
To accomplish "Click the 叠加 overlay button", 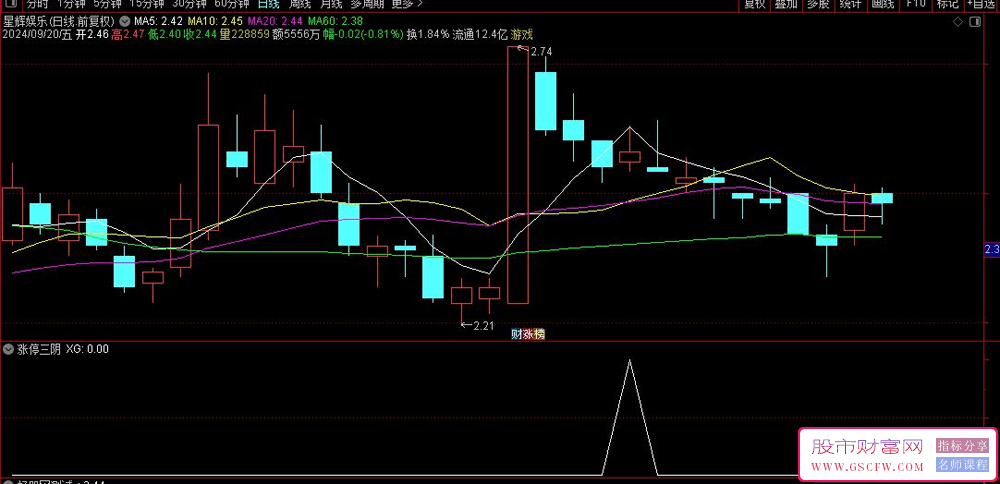I will 786,4.
